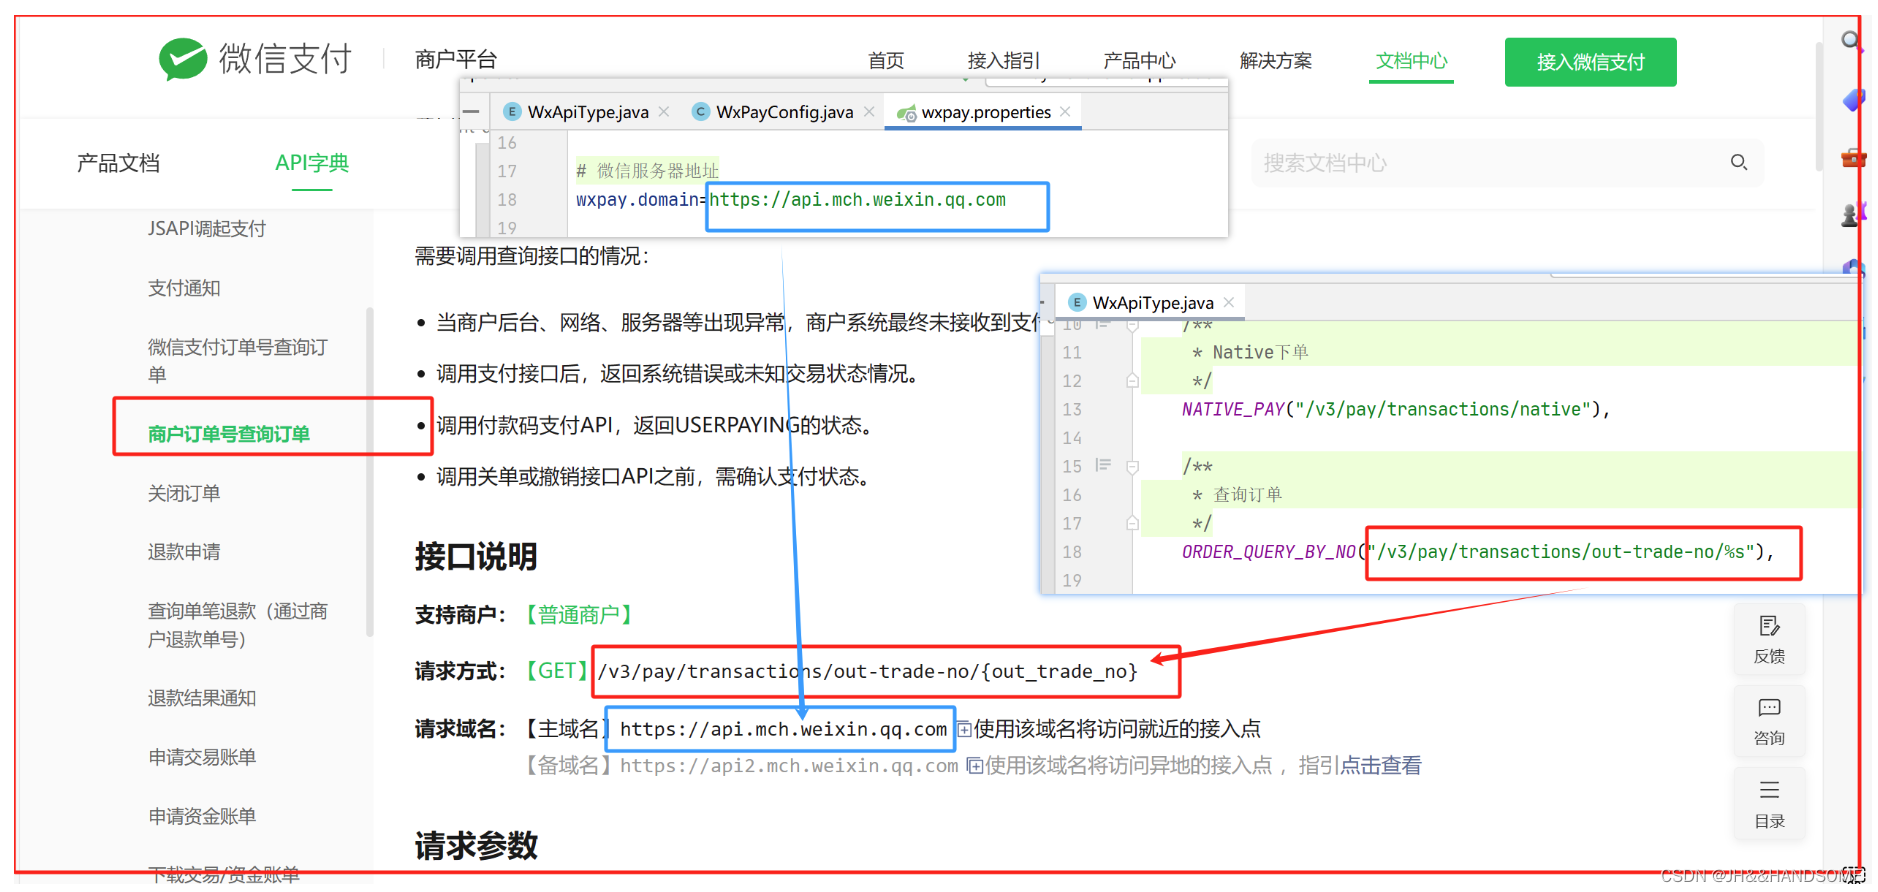Close the WxApiType.java tab in the right editor
Screen dimensions: 1878x892
click(x=1229, y=302)
